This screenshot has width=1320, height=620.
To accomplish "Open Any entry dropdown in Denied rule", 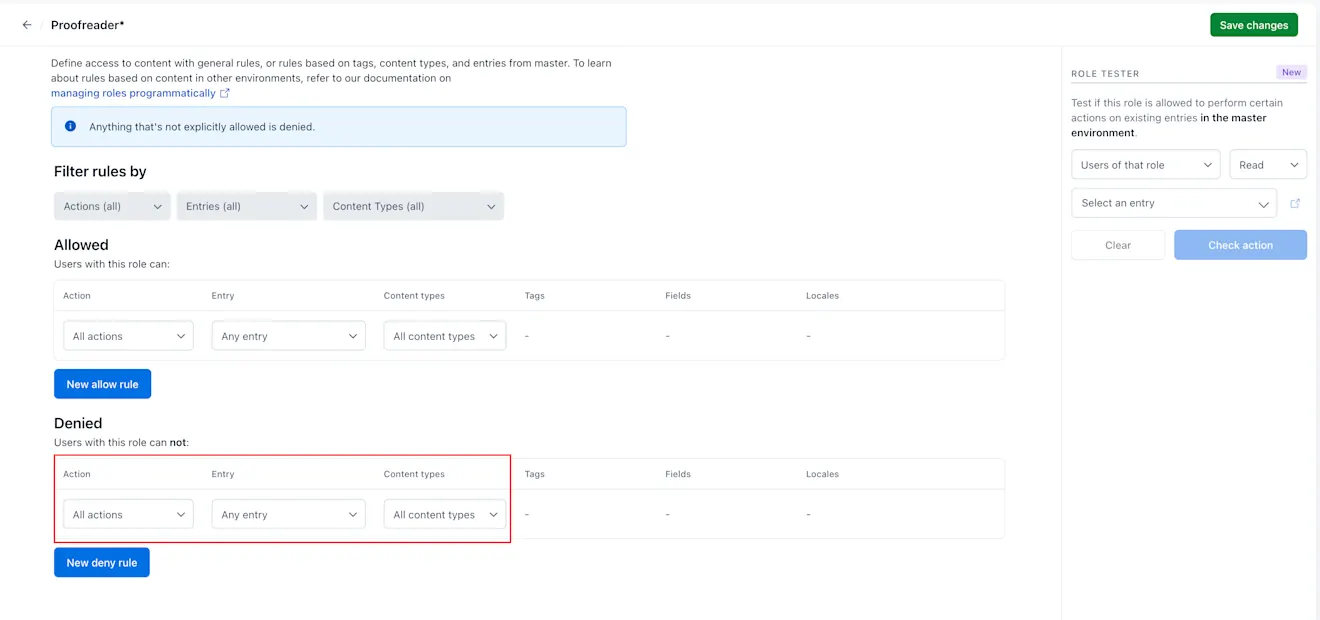I will coord(289,515).
